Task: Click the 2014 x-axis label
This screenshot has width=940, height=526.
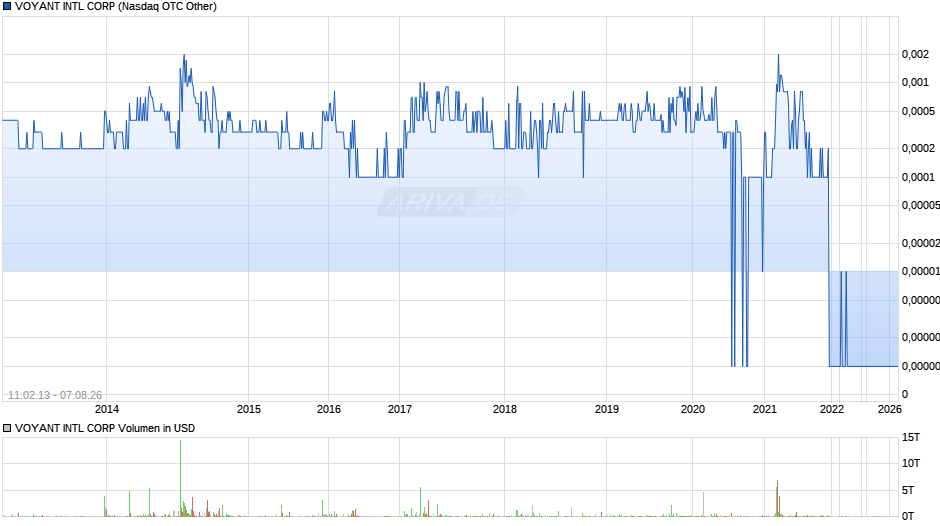Action: point(107,409)
